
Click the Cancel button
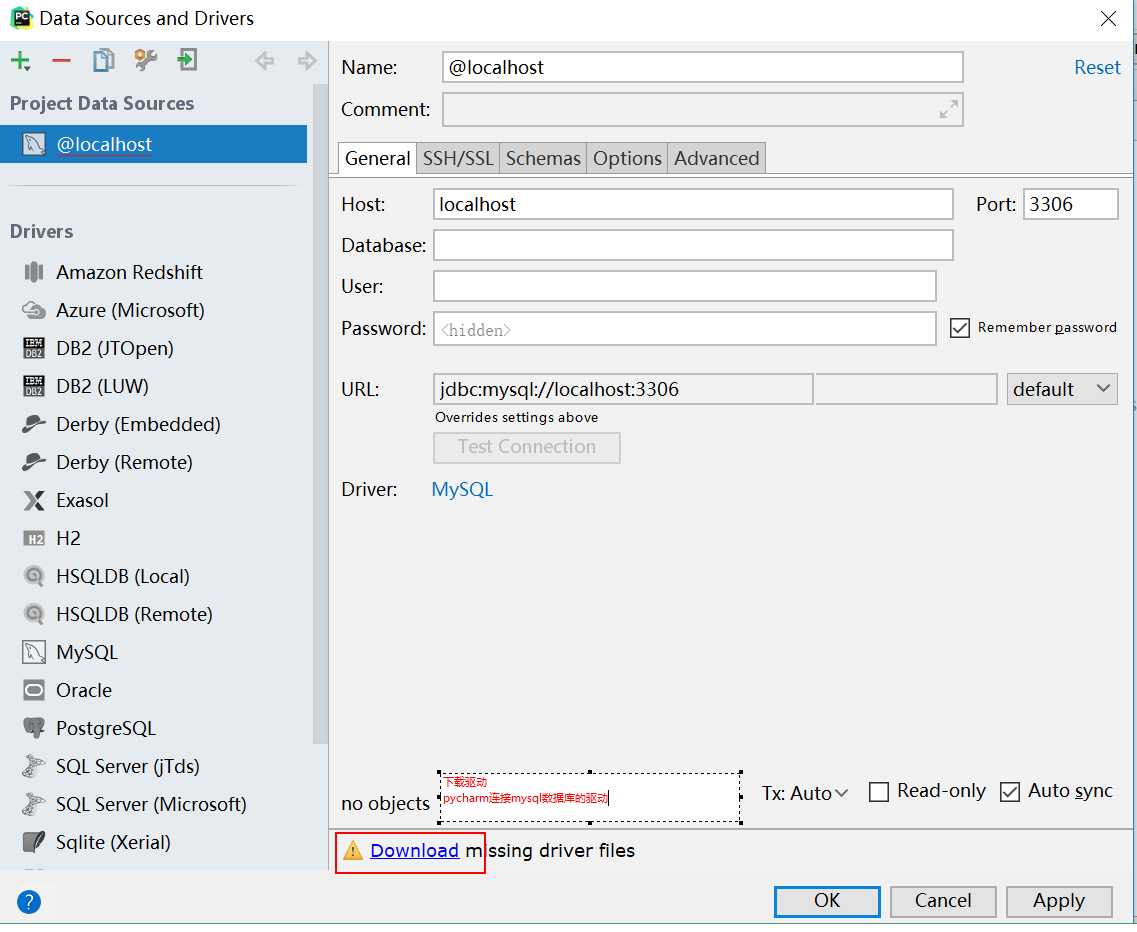[943, 902]
